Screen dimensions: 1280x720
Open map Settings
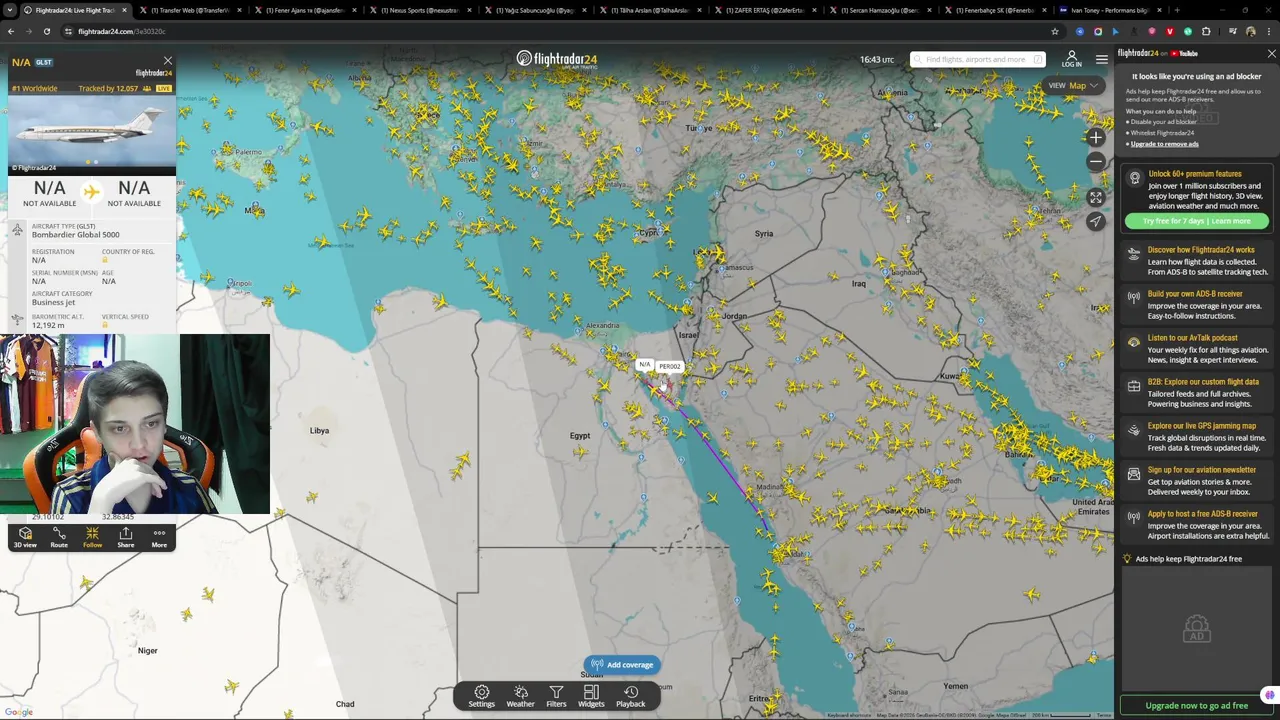click(481, 696)
